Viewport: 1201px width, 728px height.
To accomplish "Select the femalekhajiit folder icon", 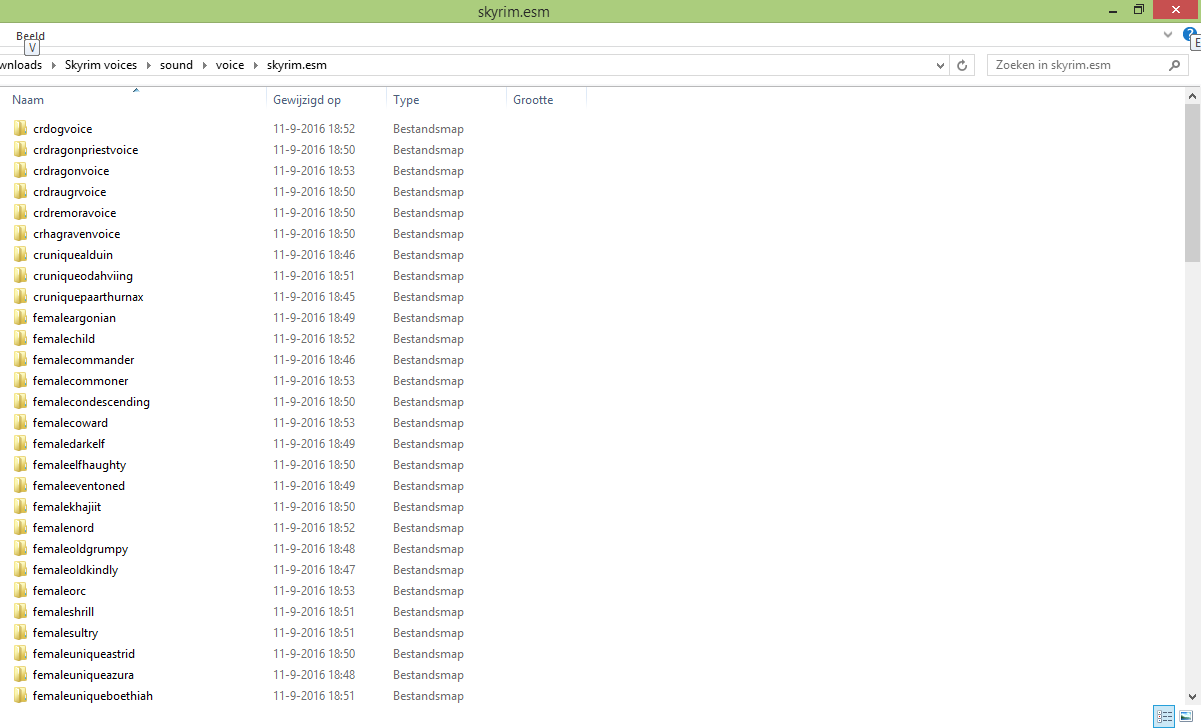I will click(20, 507).
